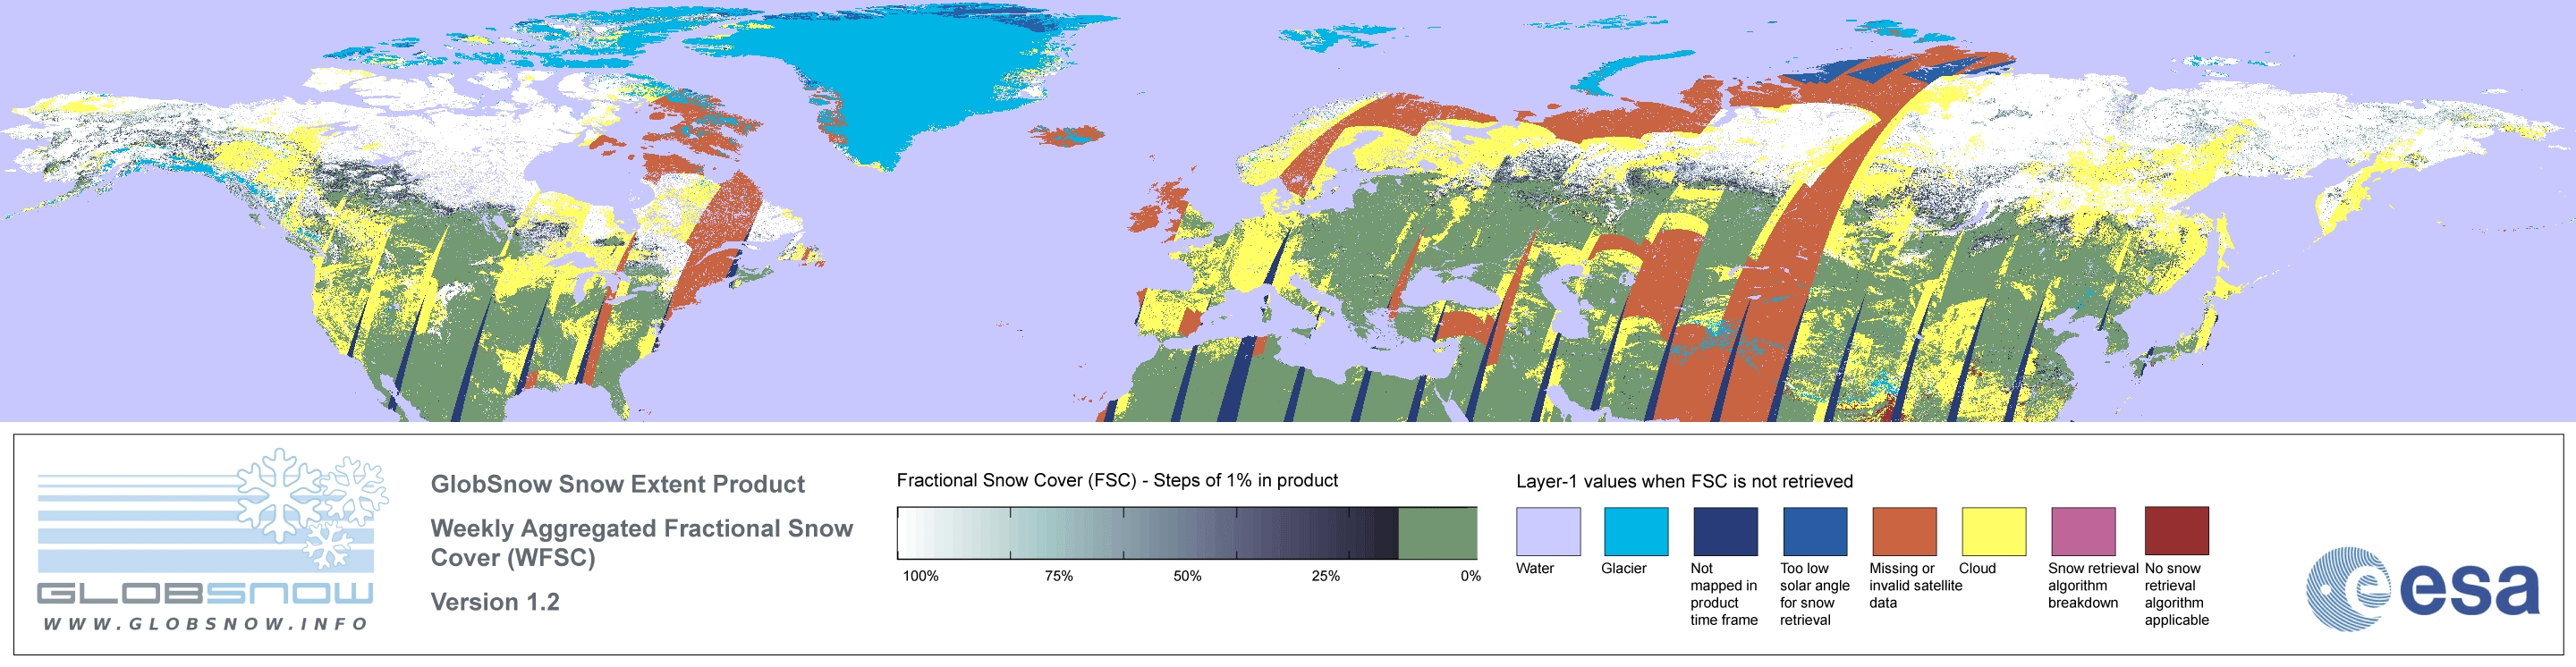
Task: Click the 75% colorbar label
Action: [x=1058, y=576]
